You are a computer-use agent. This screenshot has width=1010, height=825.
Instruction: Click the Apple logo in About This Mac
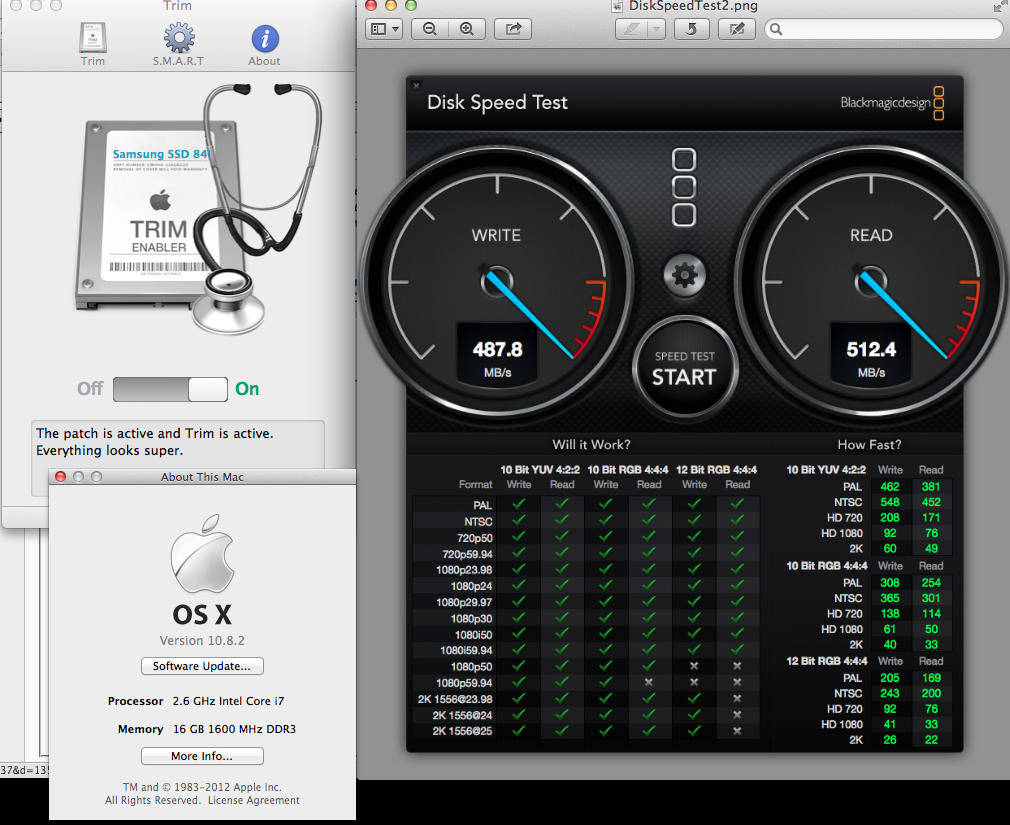(202, 554)
